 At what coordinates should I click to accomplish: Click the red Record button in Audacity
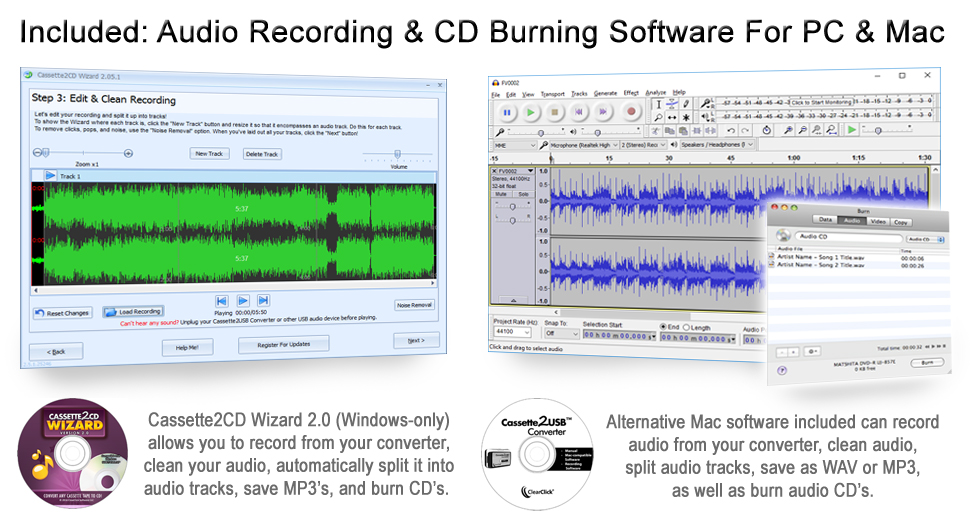tap(631, 112)
